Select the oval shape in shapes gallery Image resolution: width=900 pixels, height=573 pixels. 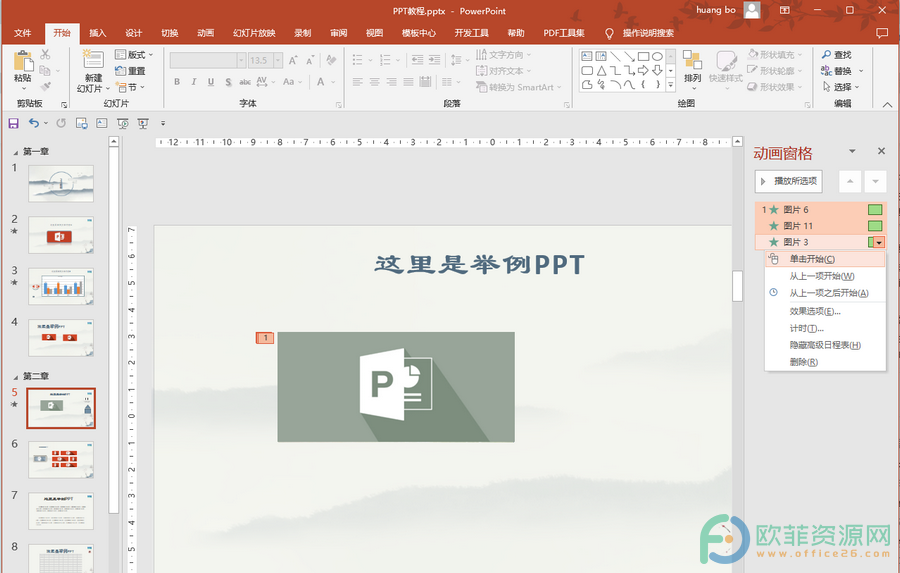657,56
